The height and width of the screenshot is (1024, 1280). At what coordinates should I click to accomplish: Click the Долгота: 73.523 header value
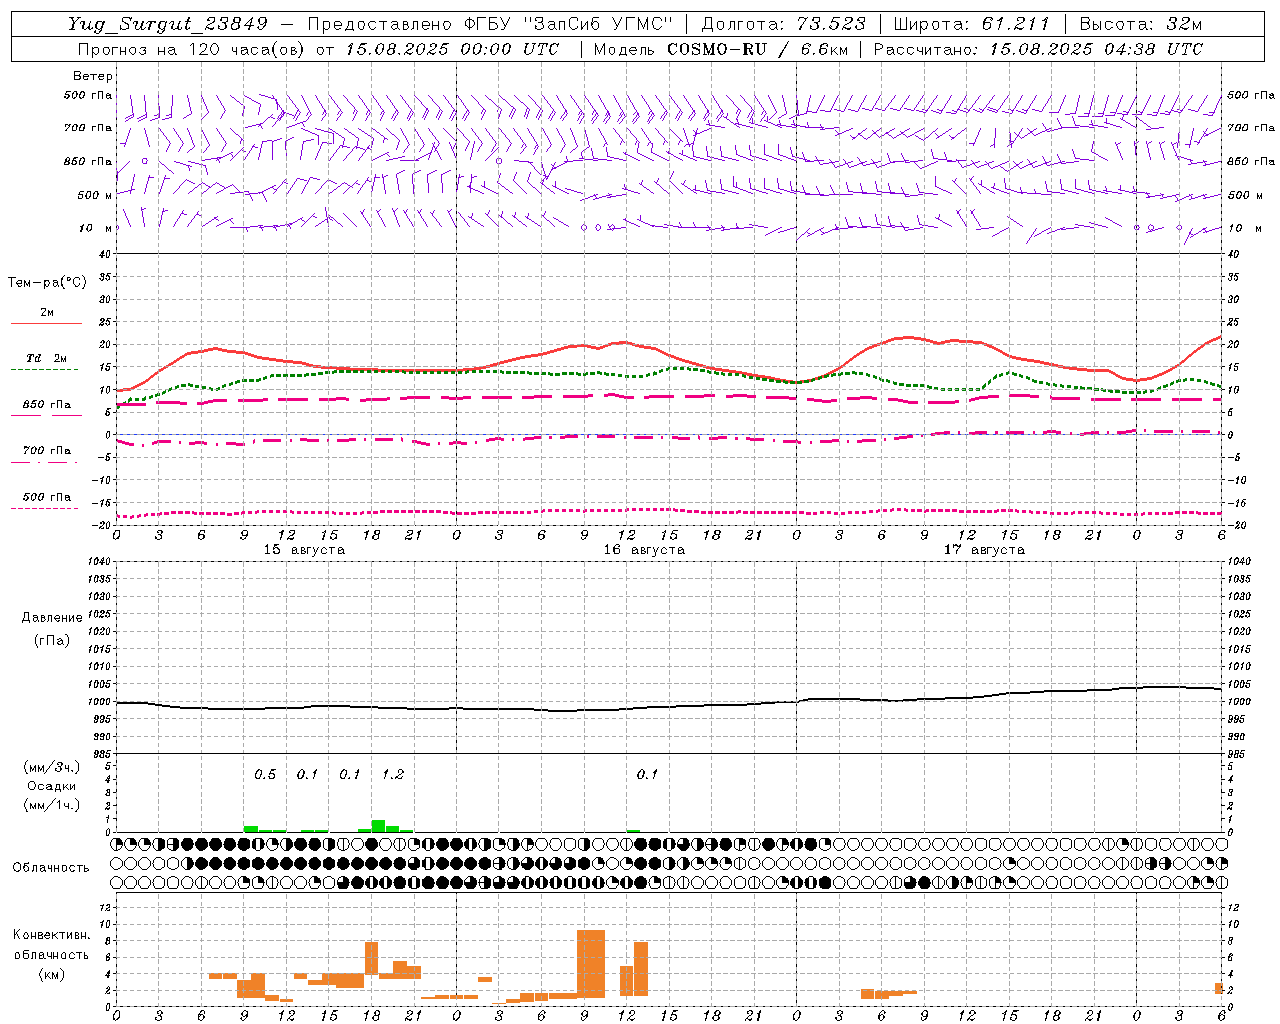click(x=783, y=24)
